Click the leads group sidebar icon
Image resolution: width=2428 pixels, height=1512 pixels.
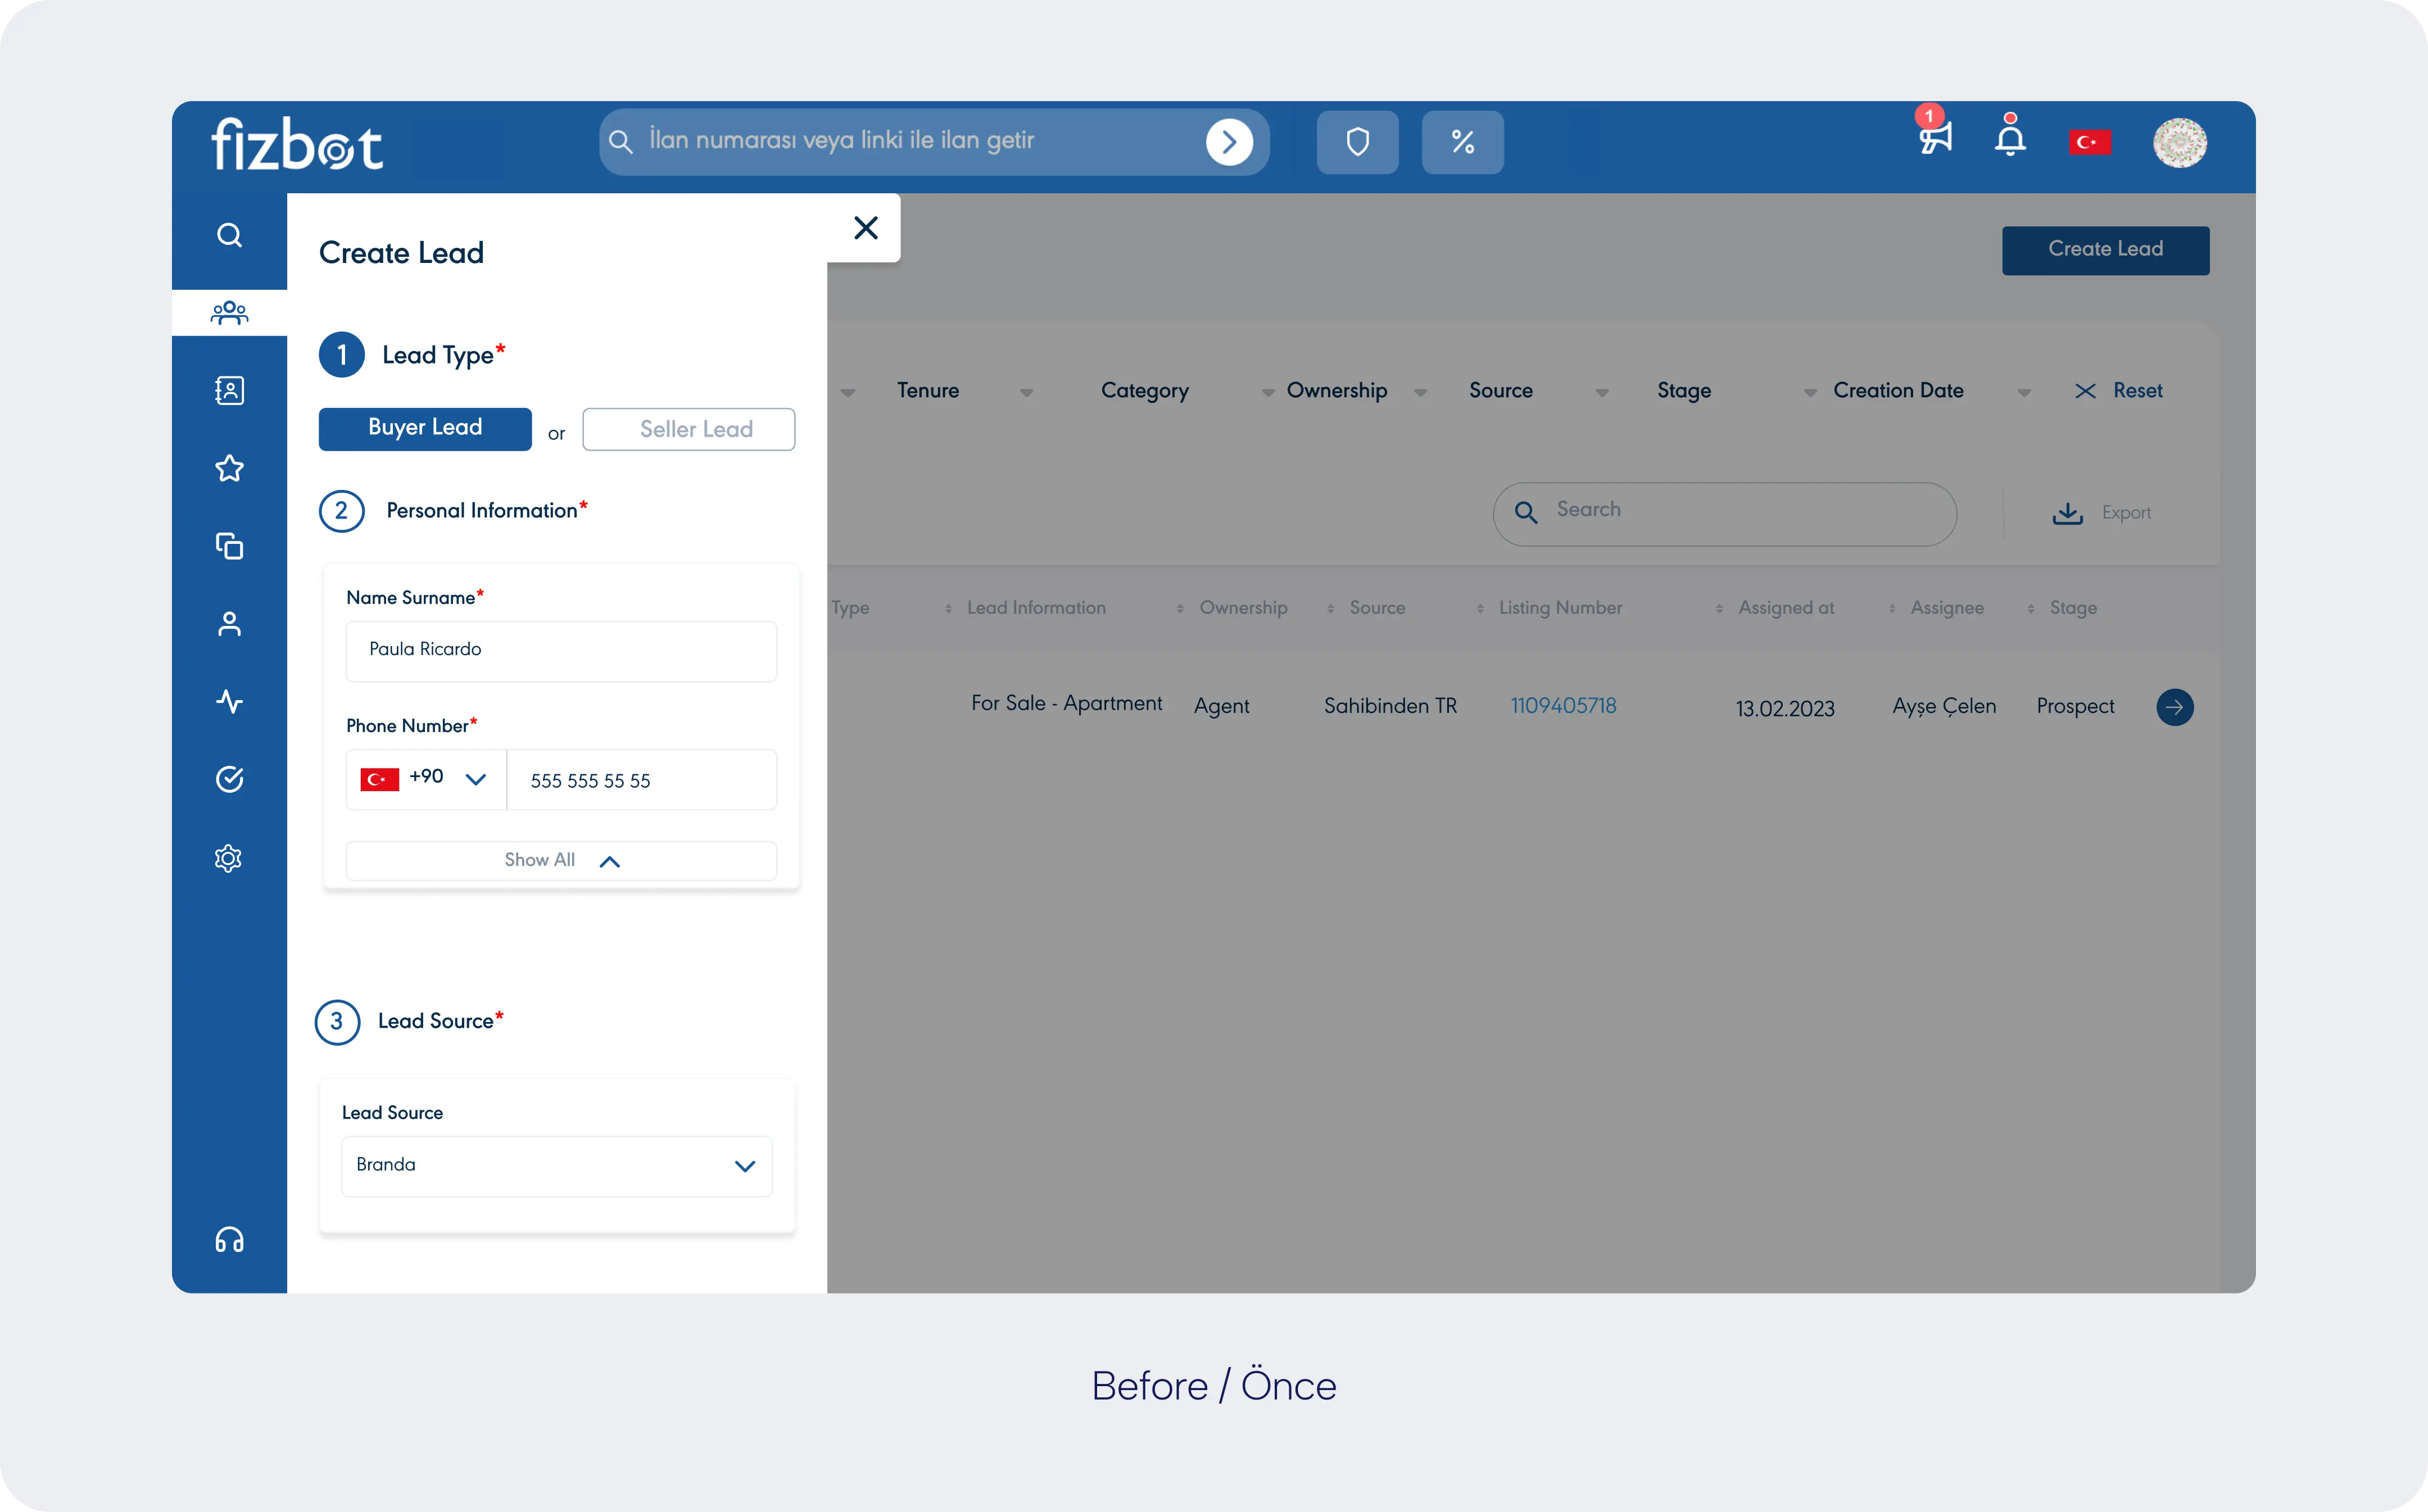click(229, 313)
